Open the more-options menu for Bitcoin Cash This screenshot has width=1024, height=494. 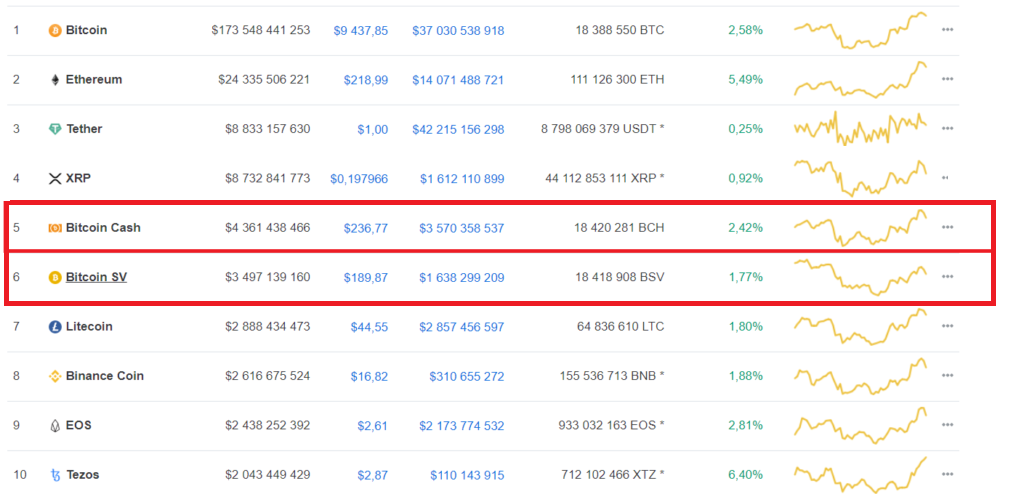(947, 227)
